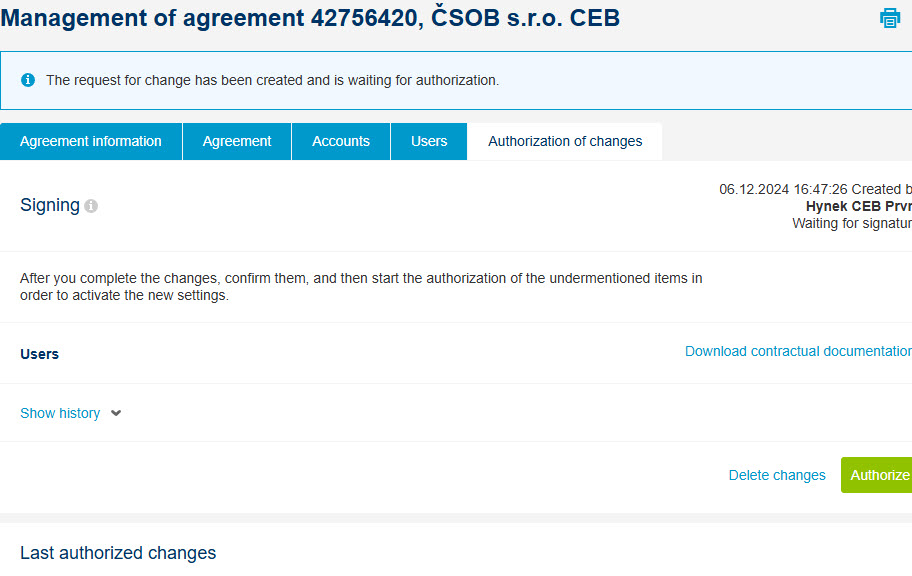The width and height of the screenshot is (912, 576).
Task: Click the waiting for authorization message text
Action: coord(272,80)
